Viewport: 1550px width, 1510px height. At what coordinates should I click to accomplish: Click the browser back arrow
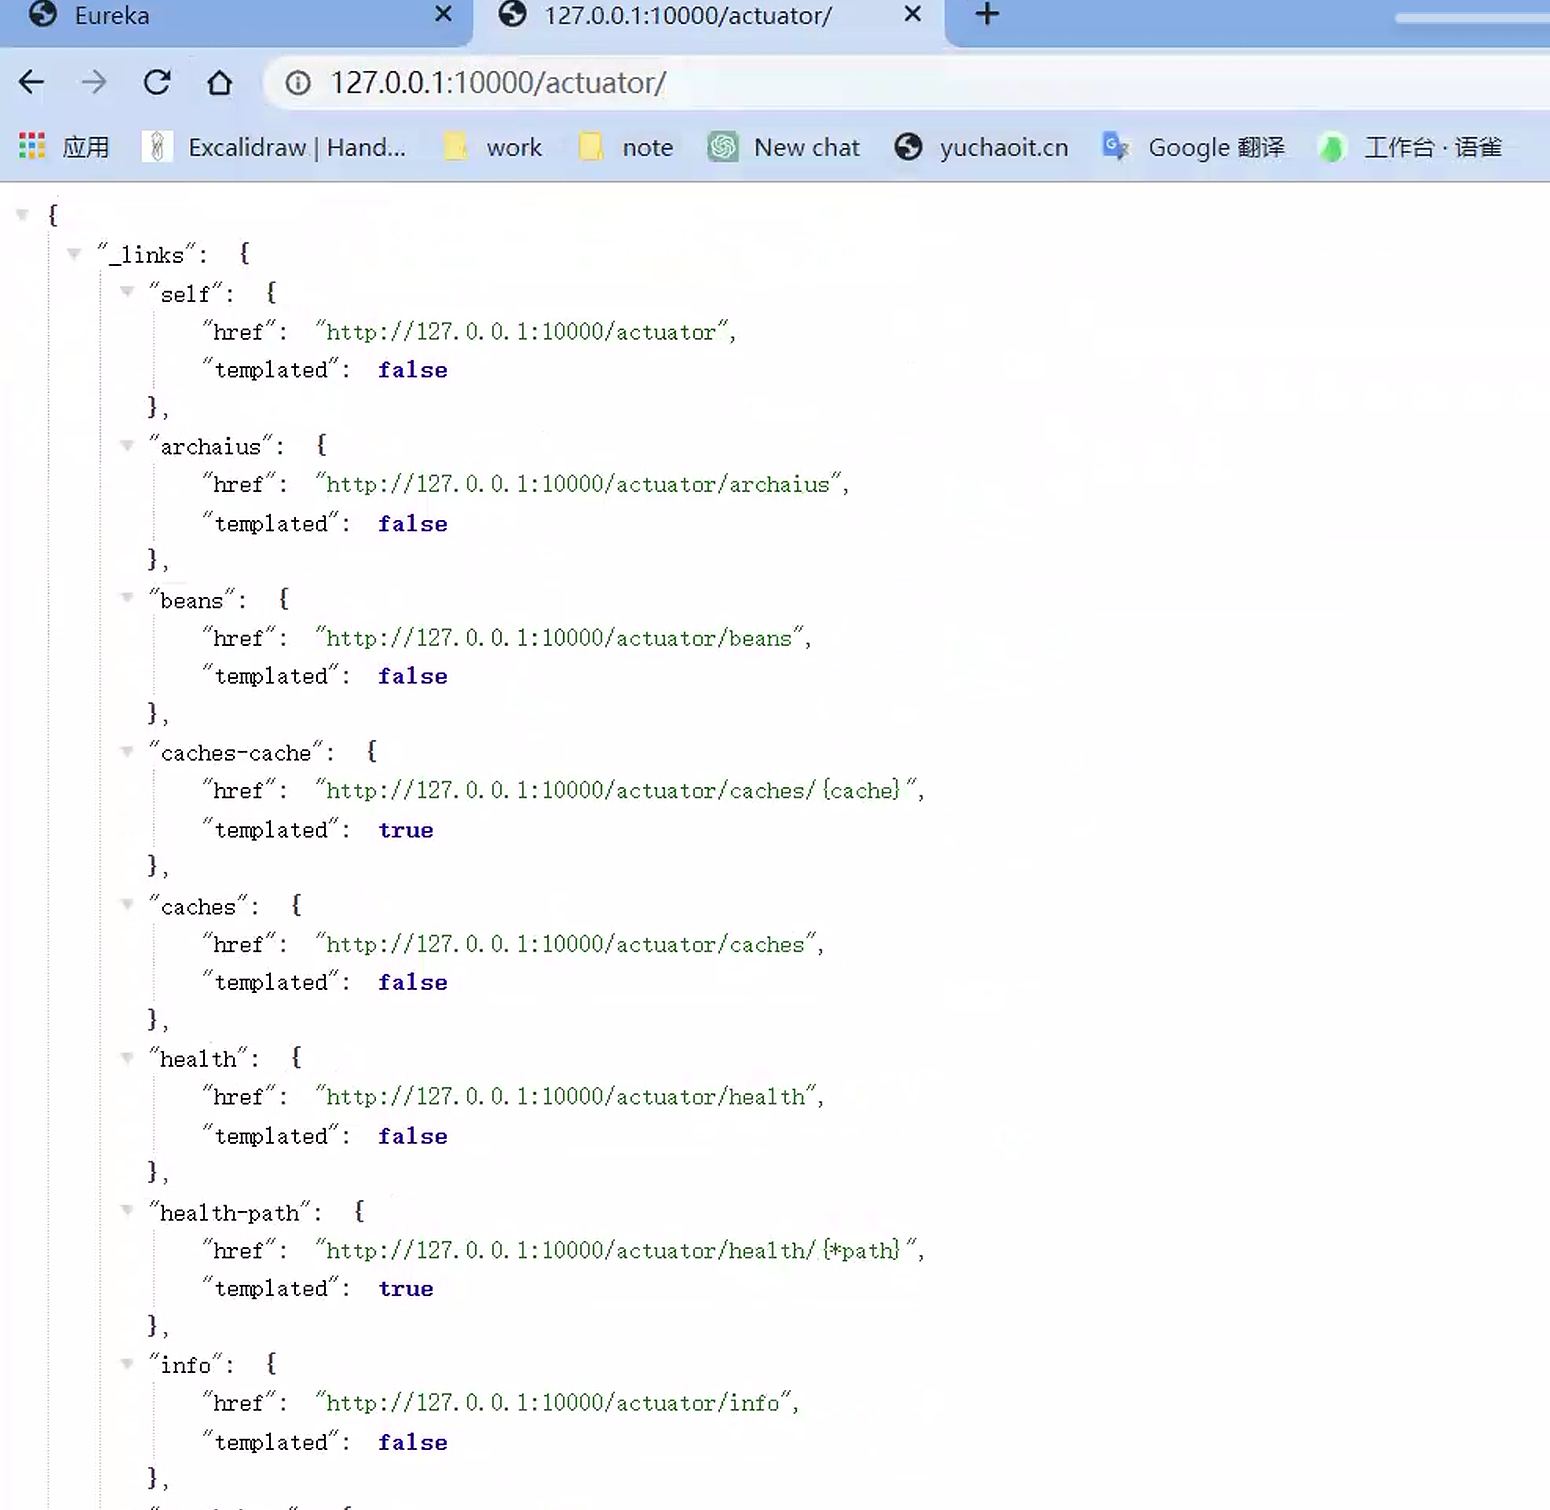click(32, 82)
